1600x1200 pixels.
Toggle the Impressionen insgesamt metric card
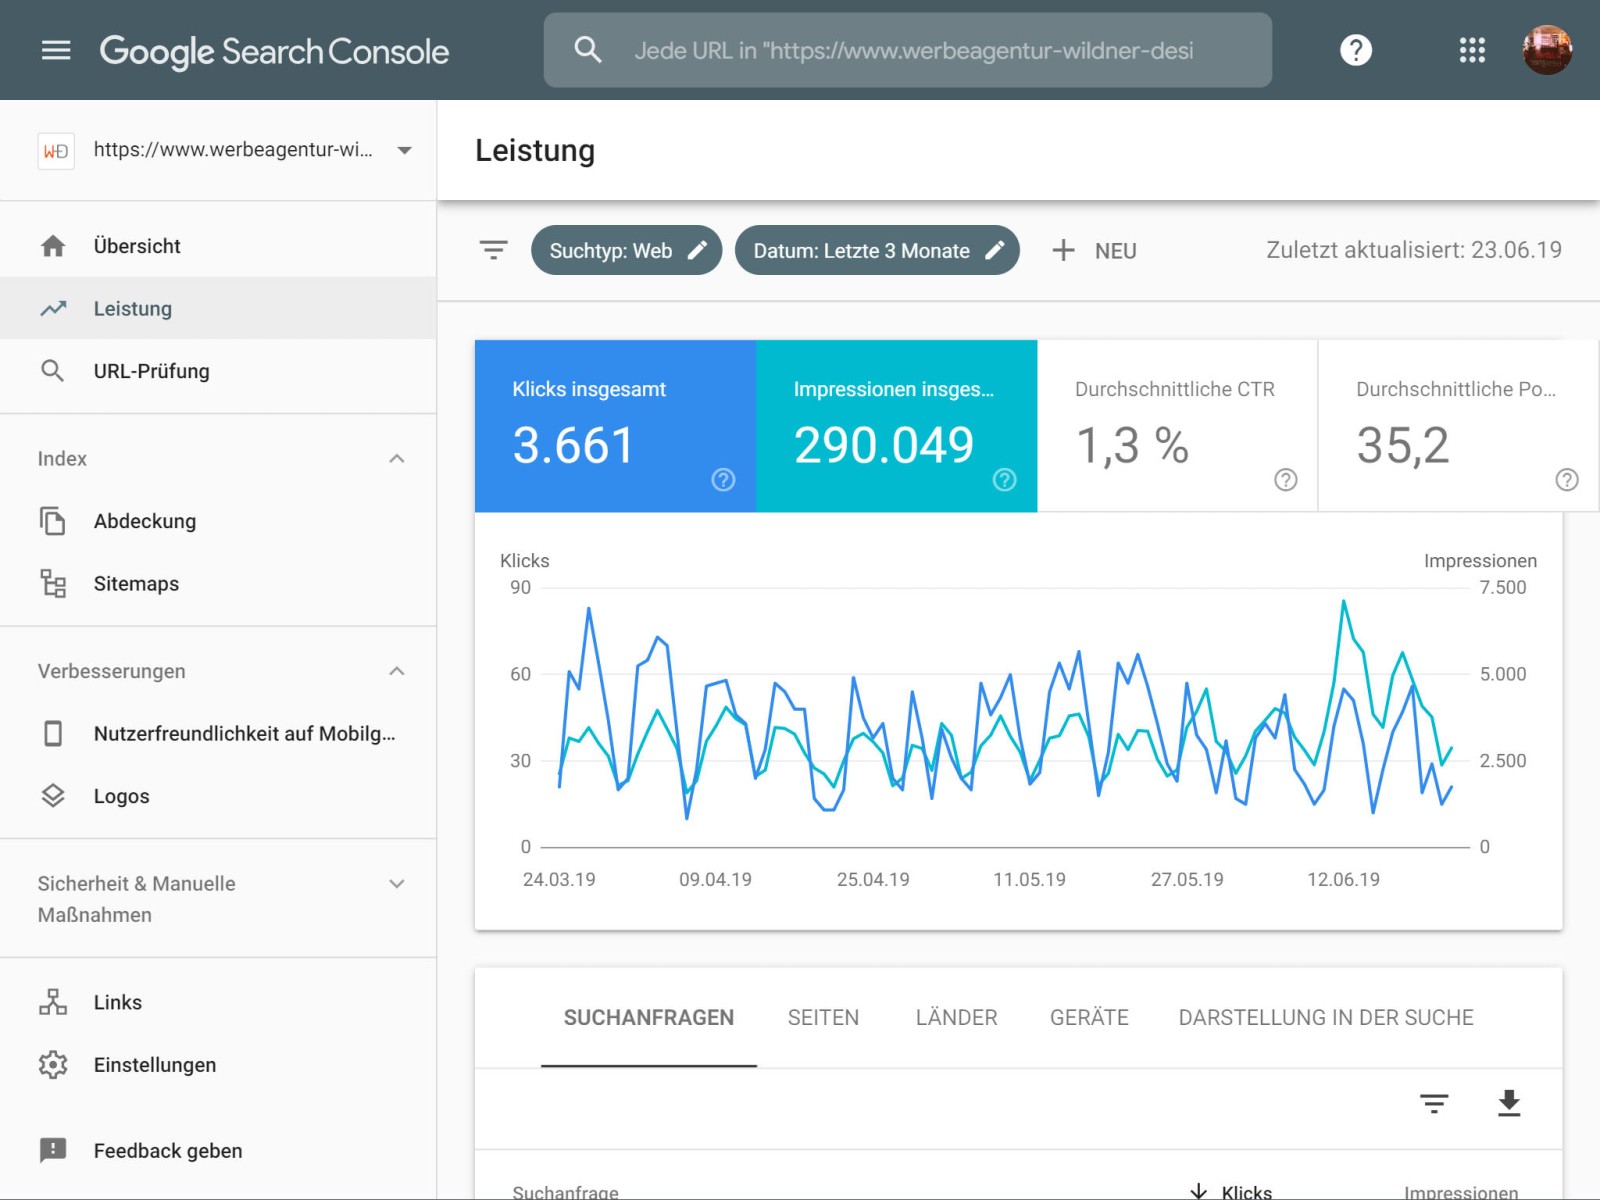tap(896, 427)
